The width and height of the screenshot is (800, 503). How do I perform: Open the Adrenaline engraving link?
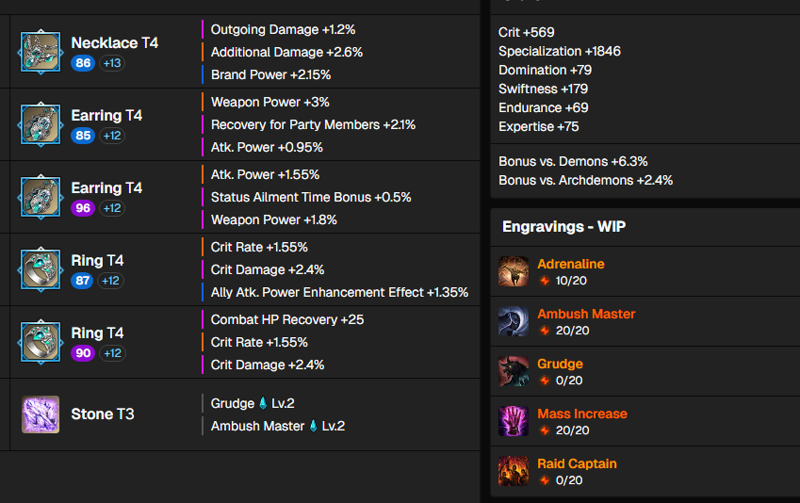(x=570, y=264)
